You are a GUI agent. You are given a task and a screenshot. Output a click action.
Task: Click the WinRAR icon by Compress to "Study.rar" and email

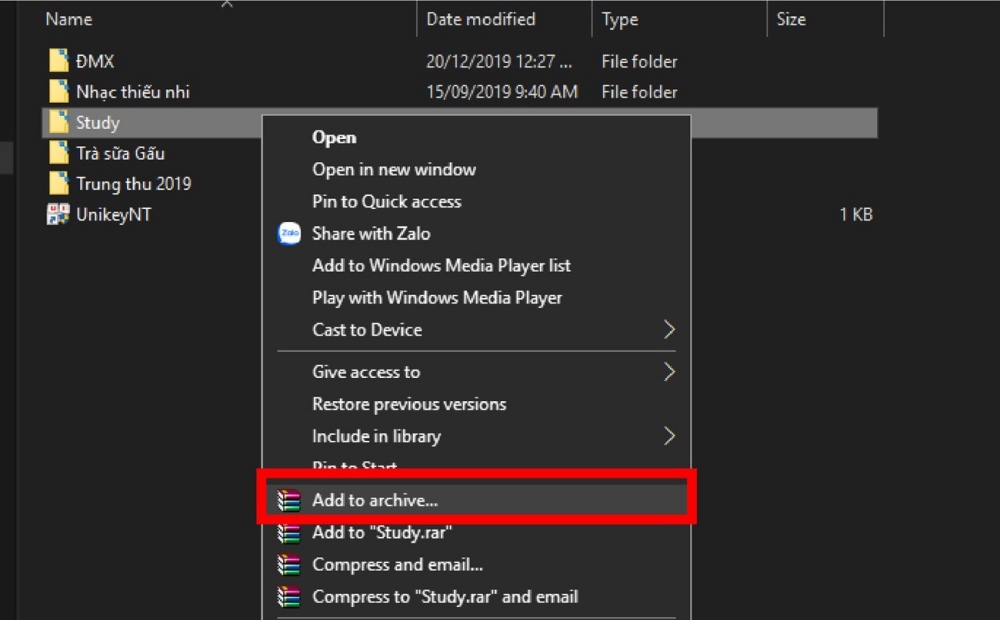pyautogui.click(x=289, y=597)
